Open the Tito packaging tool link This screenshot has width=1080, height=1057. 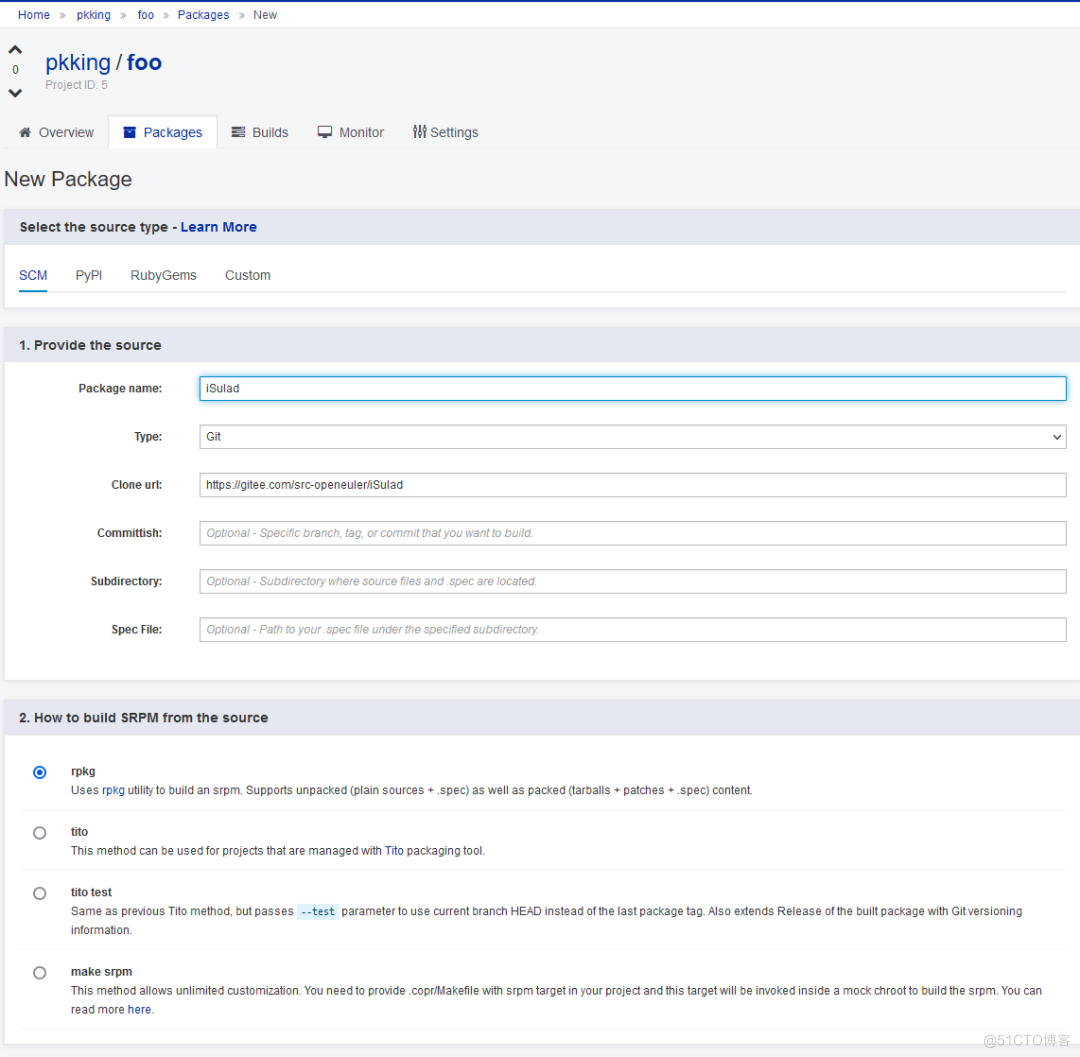point(394,851)
